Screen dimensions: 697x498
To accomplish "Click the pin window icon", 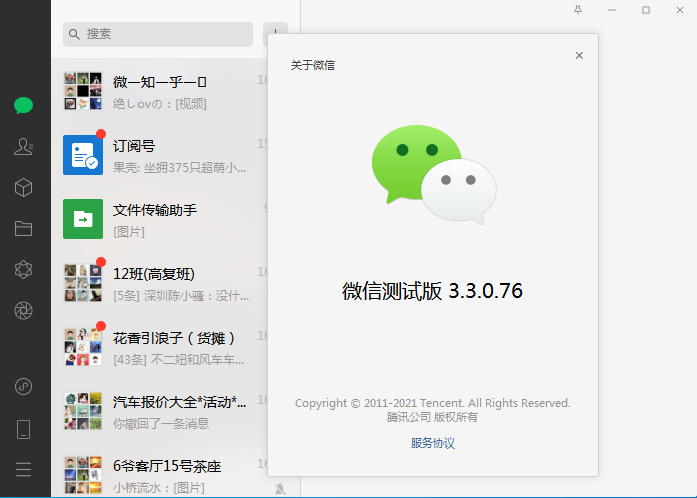I will pos(578,10).
